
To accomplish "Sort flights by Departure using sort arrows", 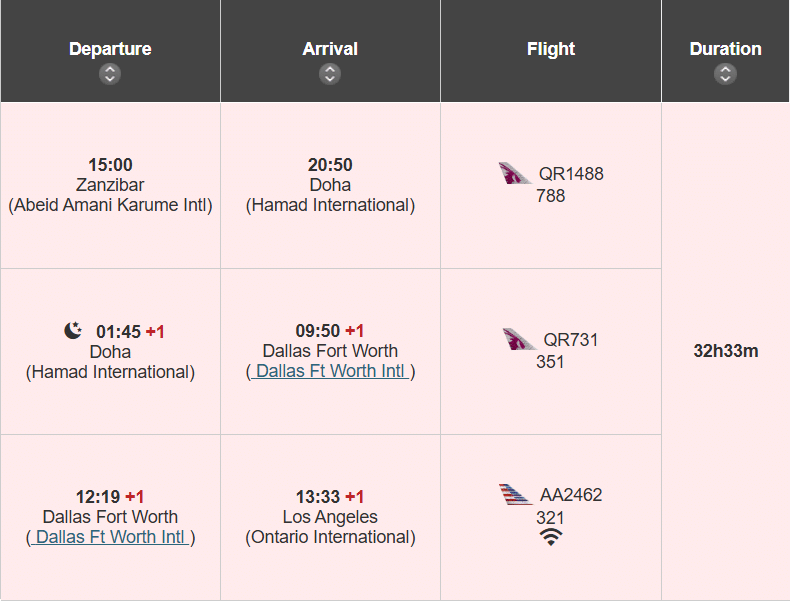I will point(110,74).
